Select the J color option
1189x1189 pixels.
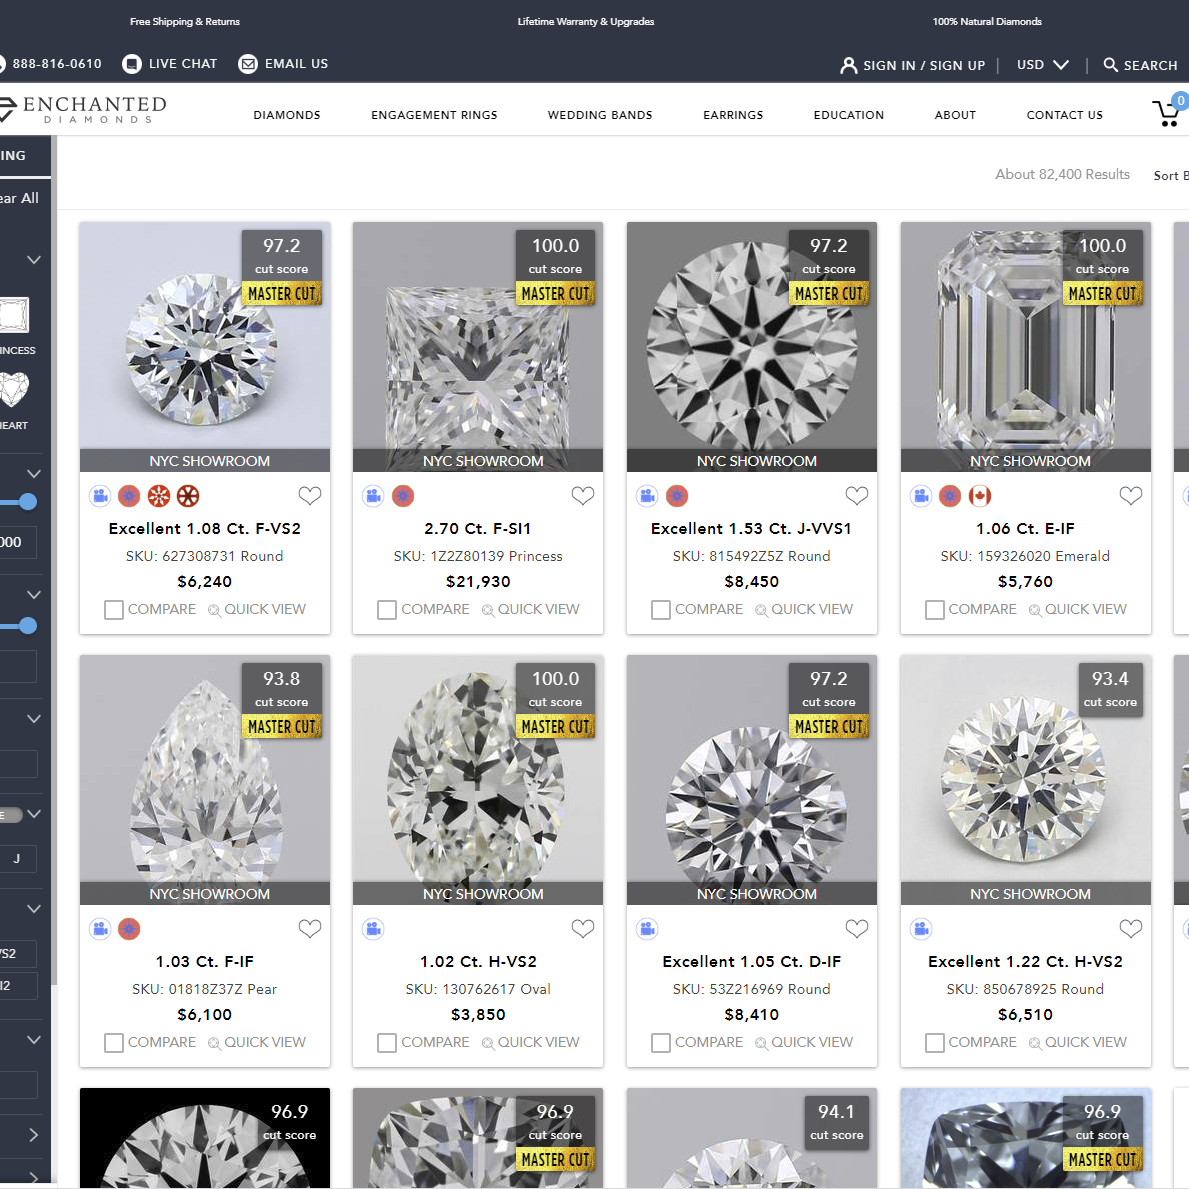pyautogui.click(x=17, y=859)
